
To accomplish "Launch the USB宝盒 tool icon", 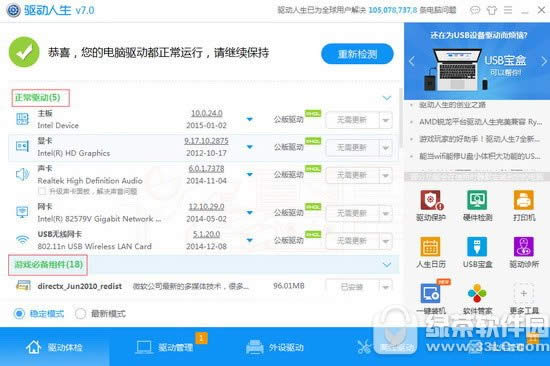I will (477, 247).
